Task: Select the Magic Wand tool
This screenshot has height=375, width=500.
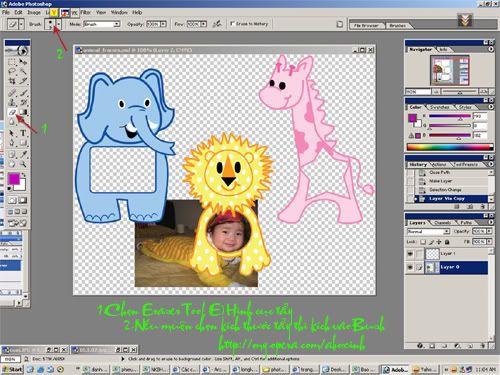Action: [x=23, y=71]
